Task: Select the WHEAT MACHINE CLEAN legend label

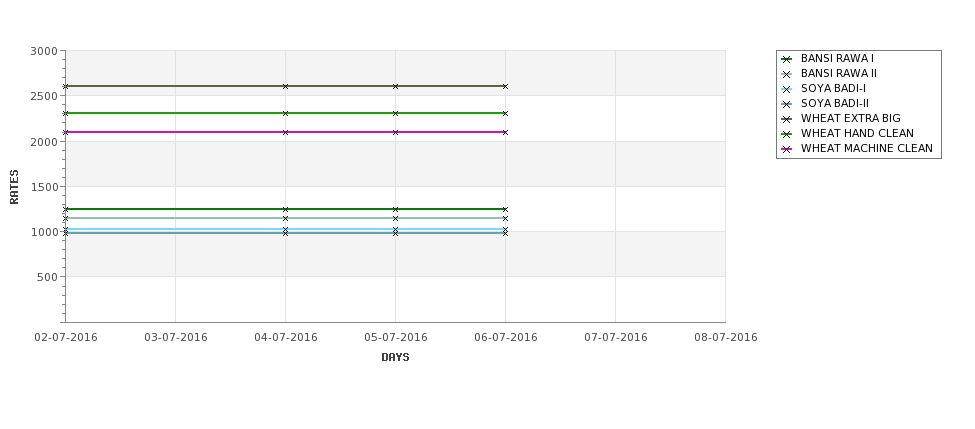Action: click(x=867, y=149)
